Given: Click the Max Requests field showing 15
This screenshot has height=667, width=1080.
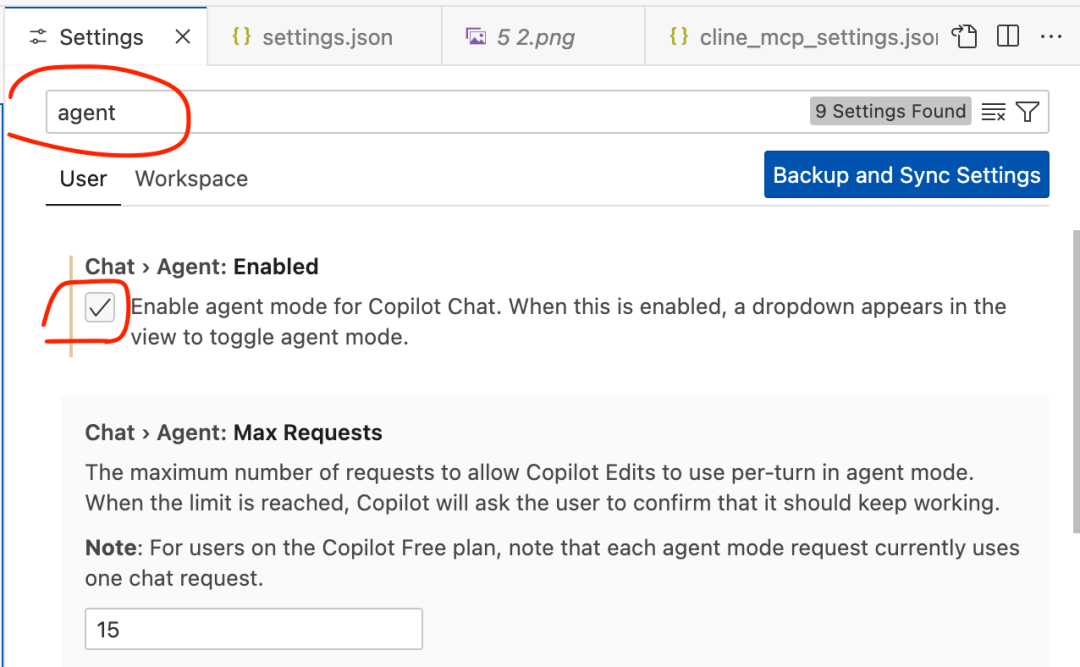Looking at the screenshot, I should [x=253, y=629].
